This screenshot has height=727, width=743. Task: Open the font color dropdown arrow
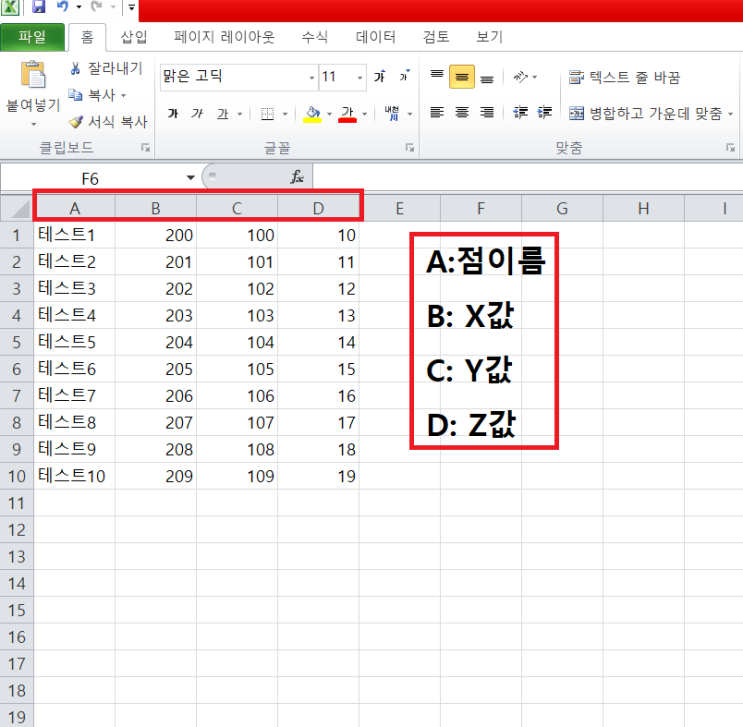pyautogui.click(x=364, y=114)
